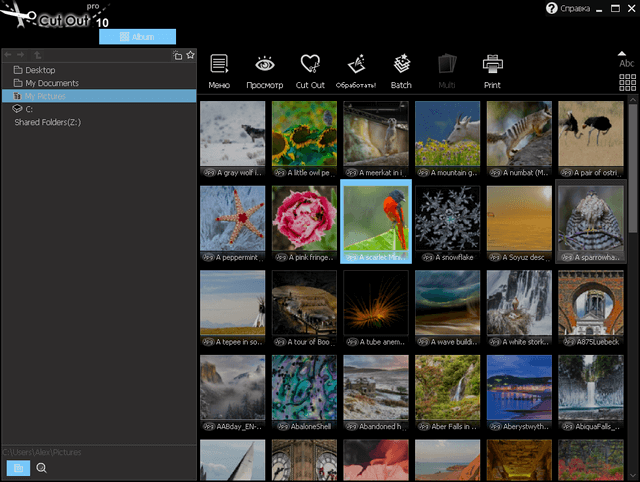Click the Print printer icon
640x482 pixels.
pos(492,69)
